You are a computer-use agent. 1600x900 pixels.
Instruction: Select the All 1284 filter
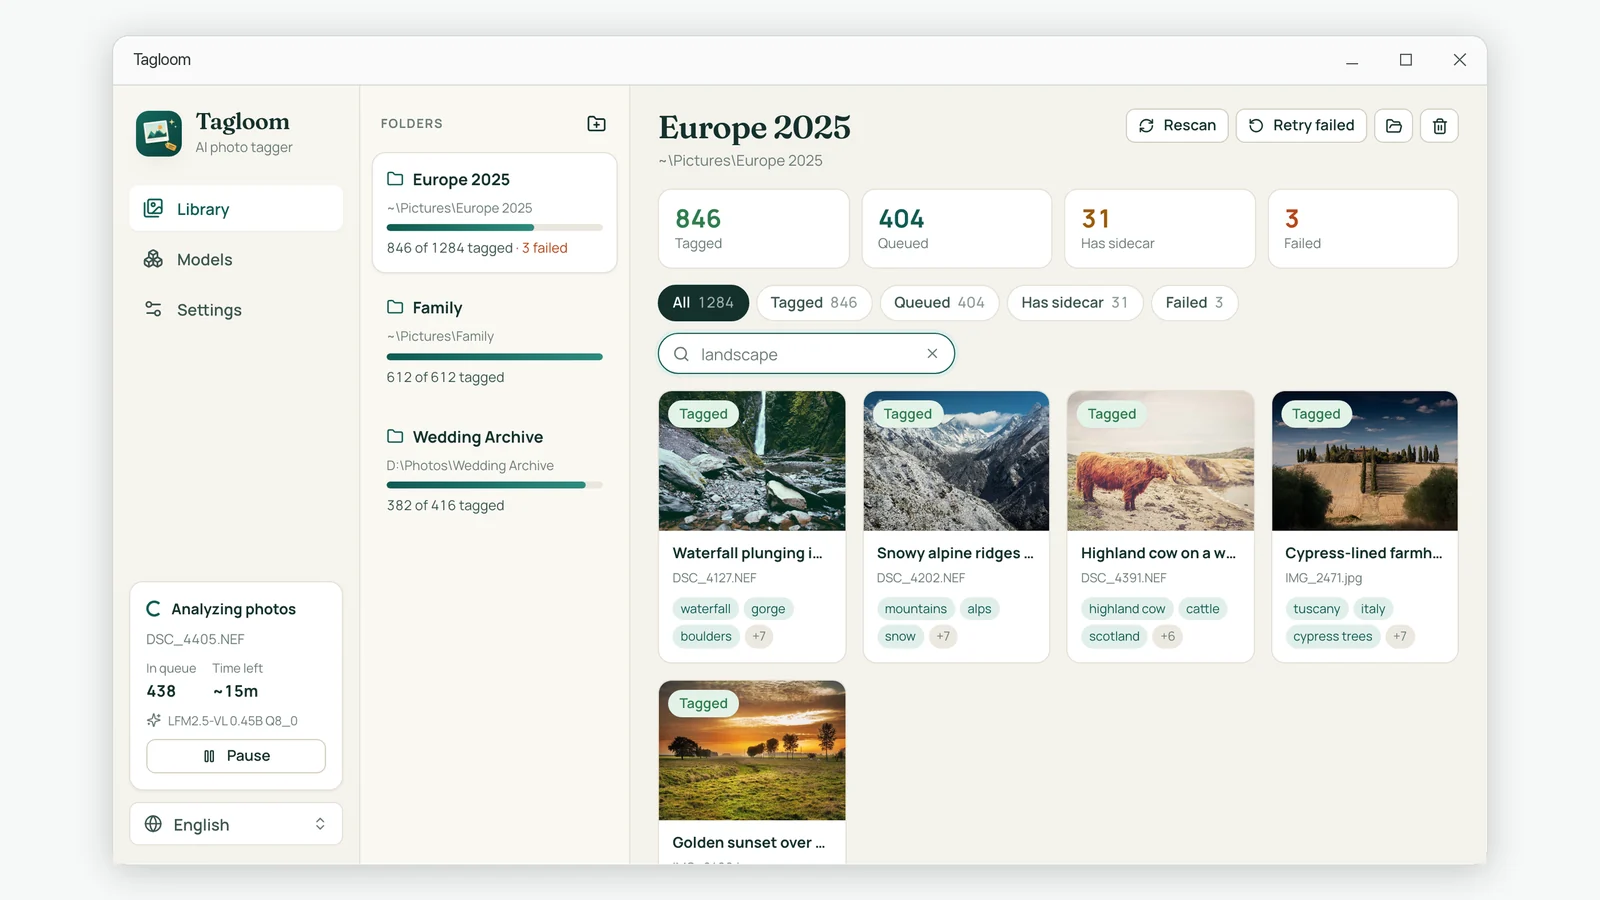click(703, 303)
